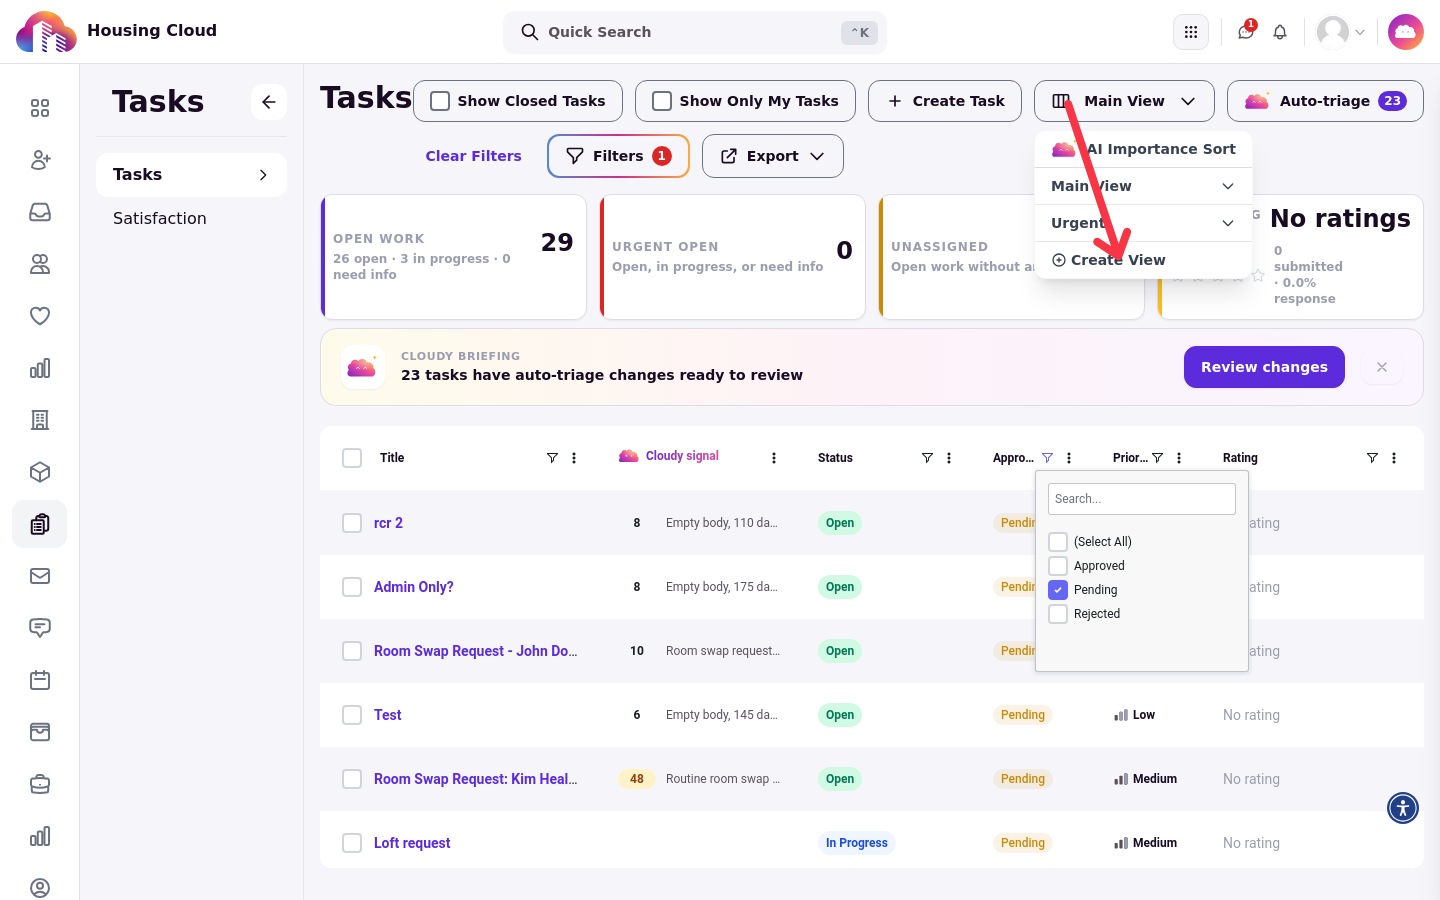The width and height of the screenshot is (1440, 900).
Task: Open the user avatar account menu
Action: [x=1341, y=32]
